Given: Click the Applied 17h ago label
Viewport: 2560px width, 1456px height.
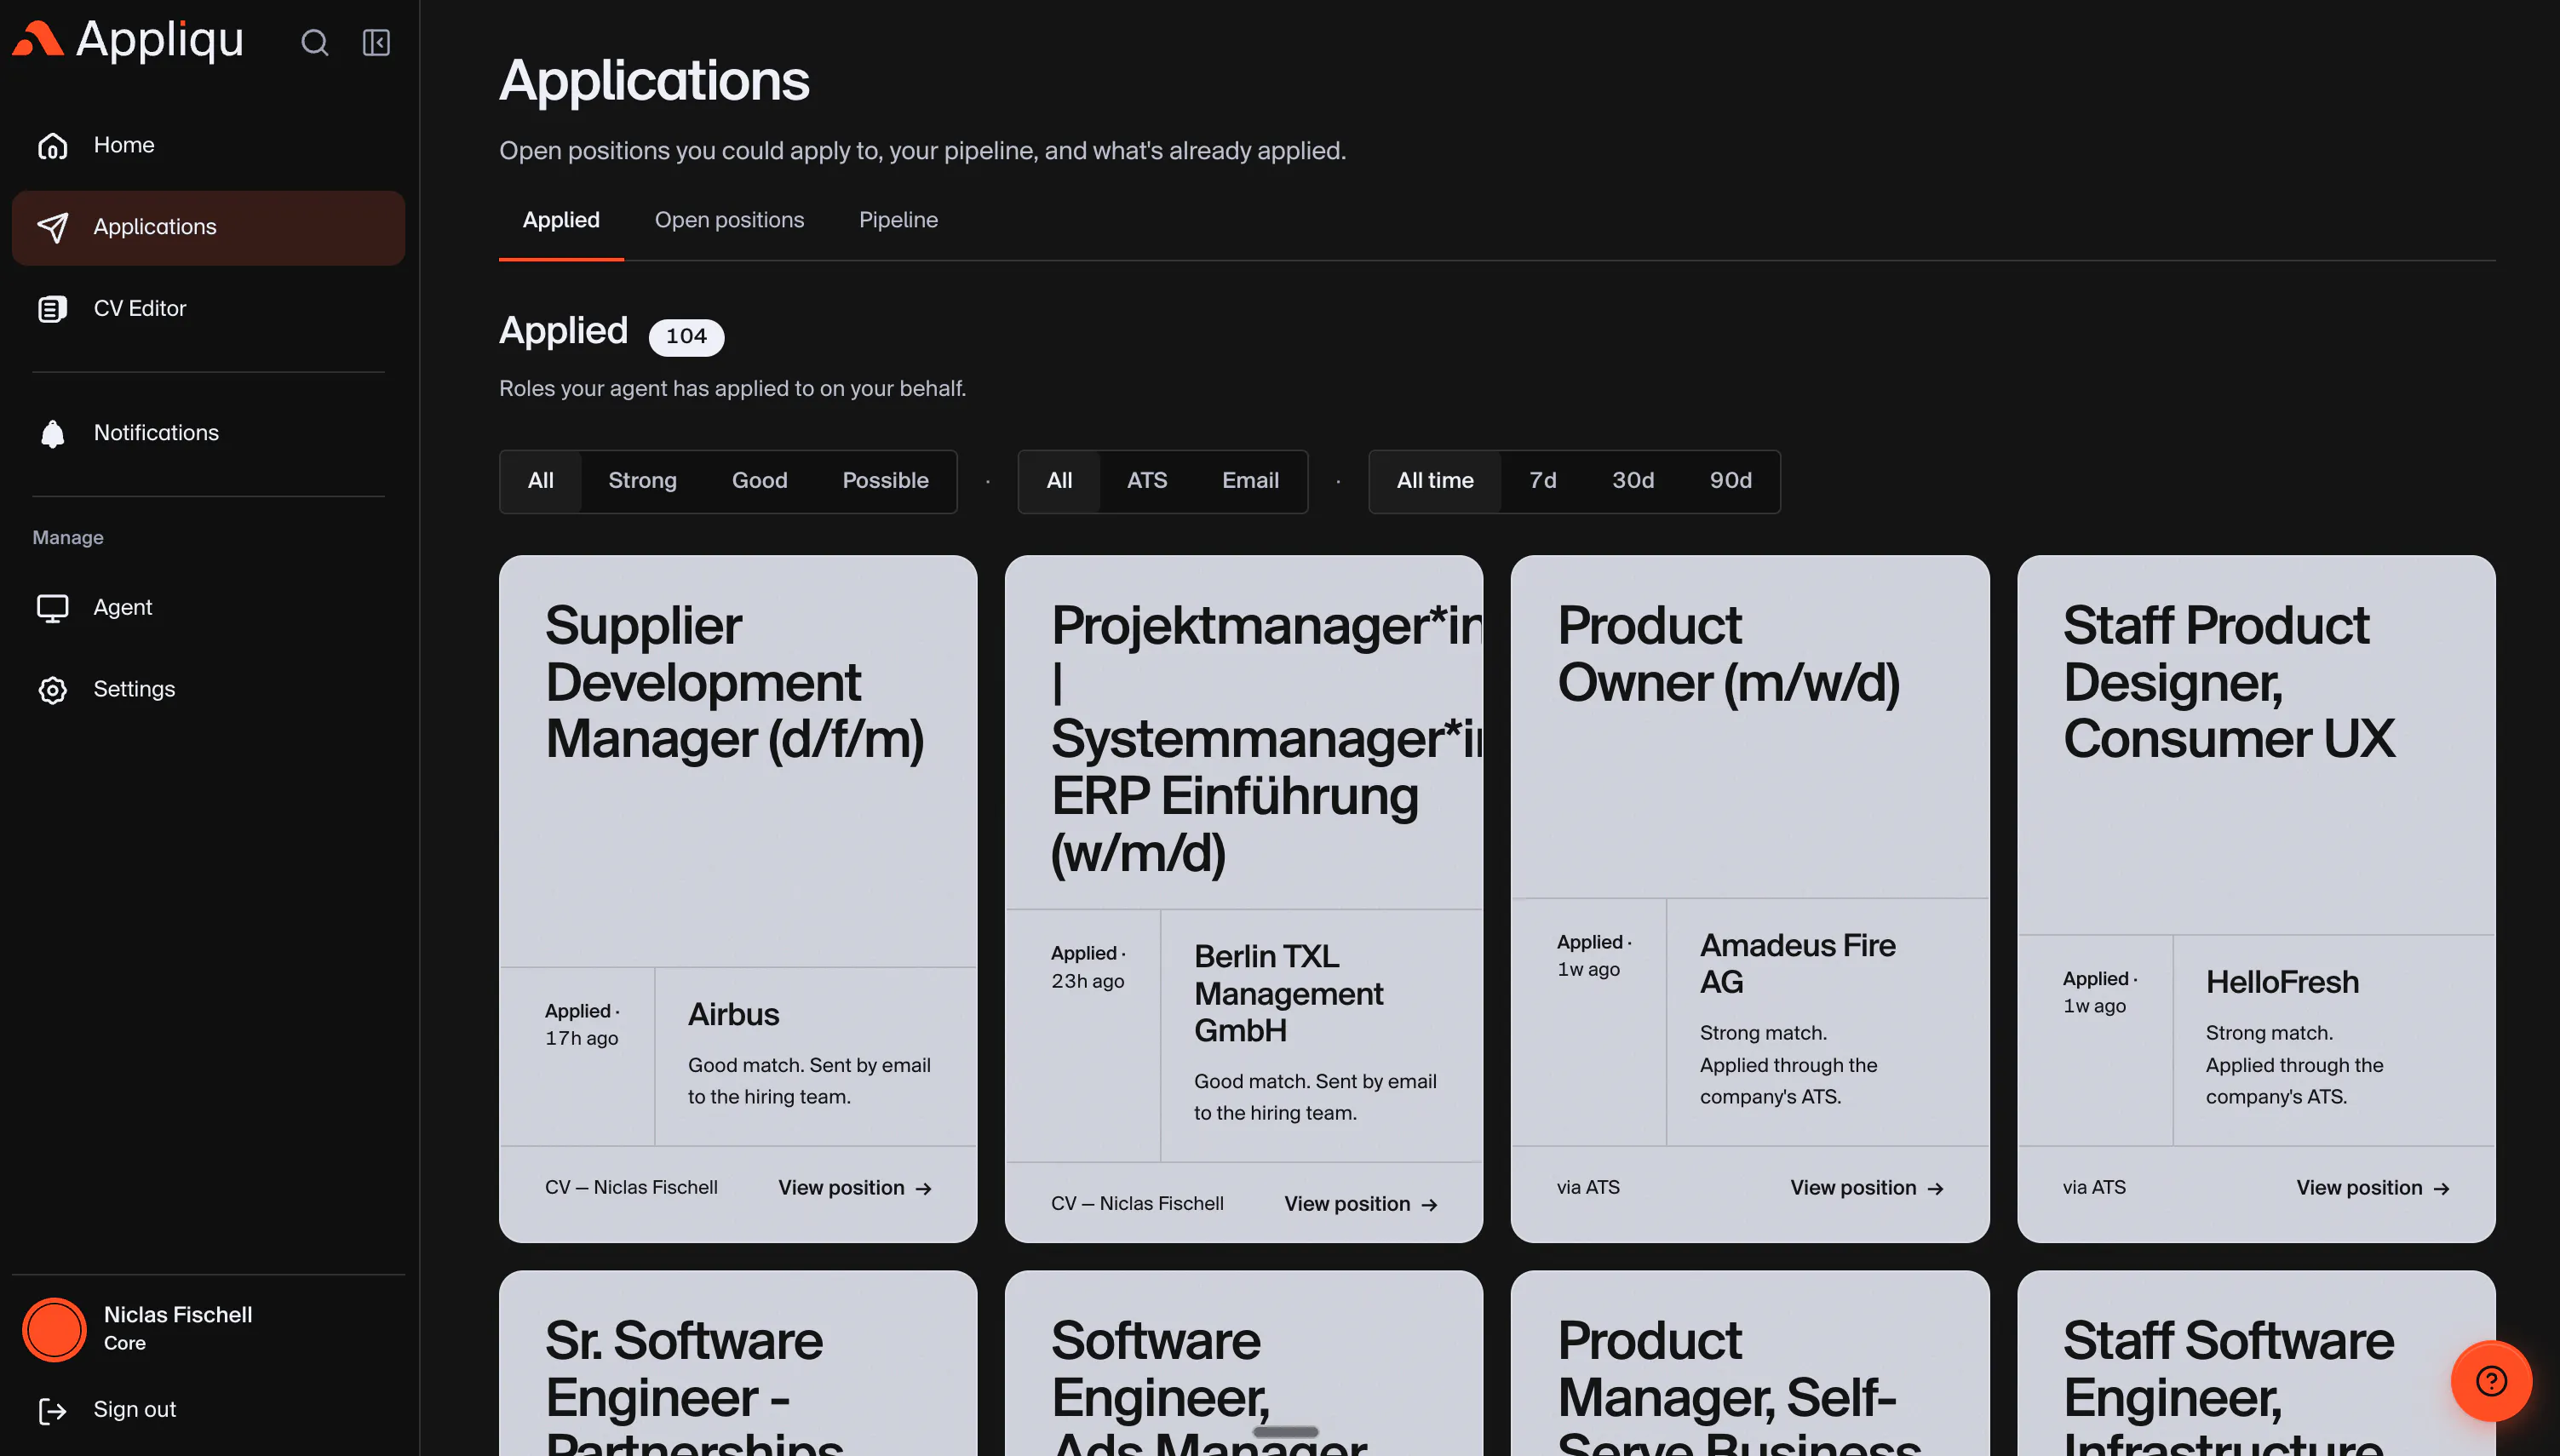Looking at the screenshot, I should coord(582,1024).
